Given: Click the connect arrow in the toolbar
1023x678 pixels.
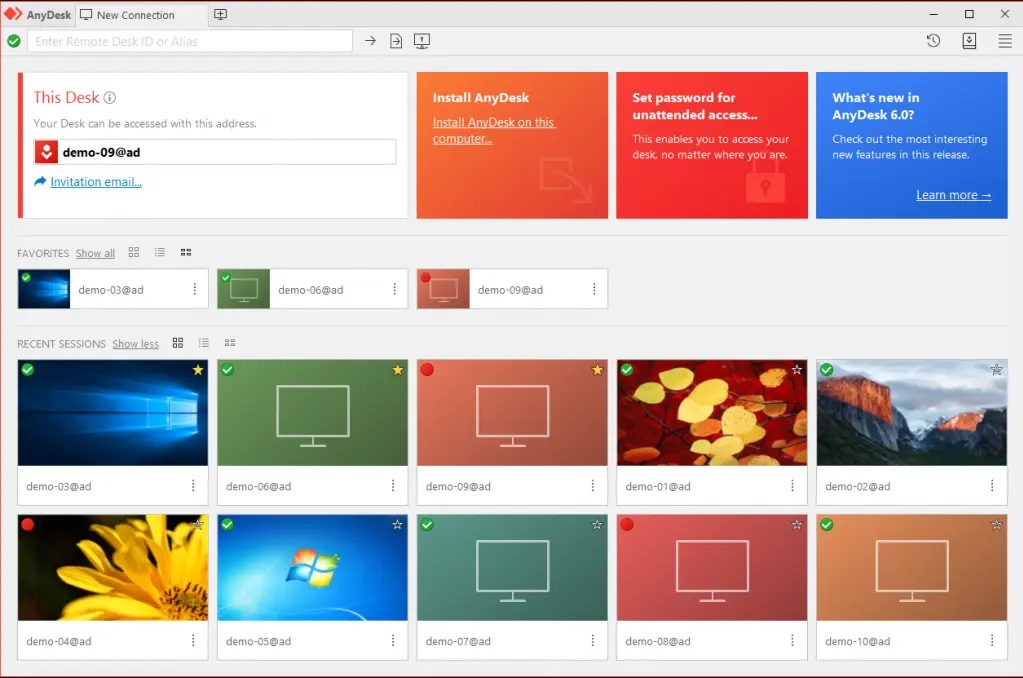Looking at the screenshot, I should 369,40.
